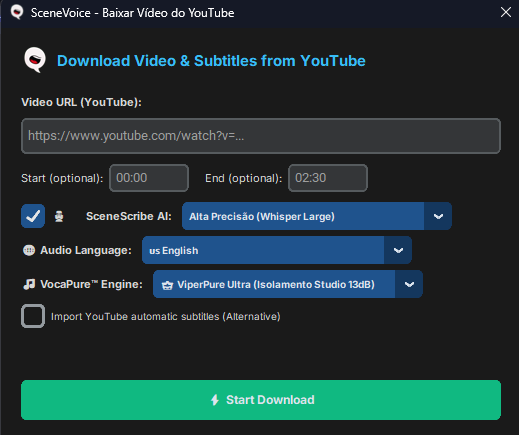Click the Start Download button
The height and width of the screenshot is (435, 519).
[261, 400]
